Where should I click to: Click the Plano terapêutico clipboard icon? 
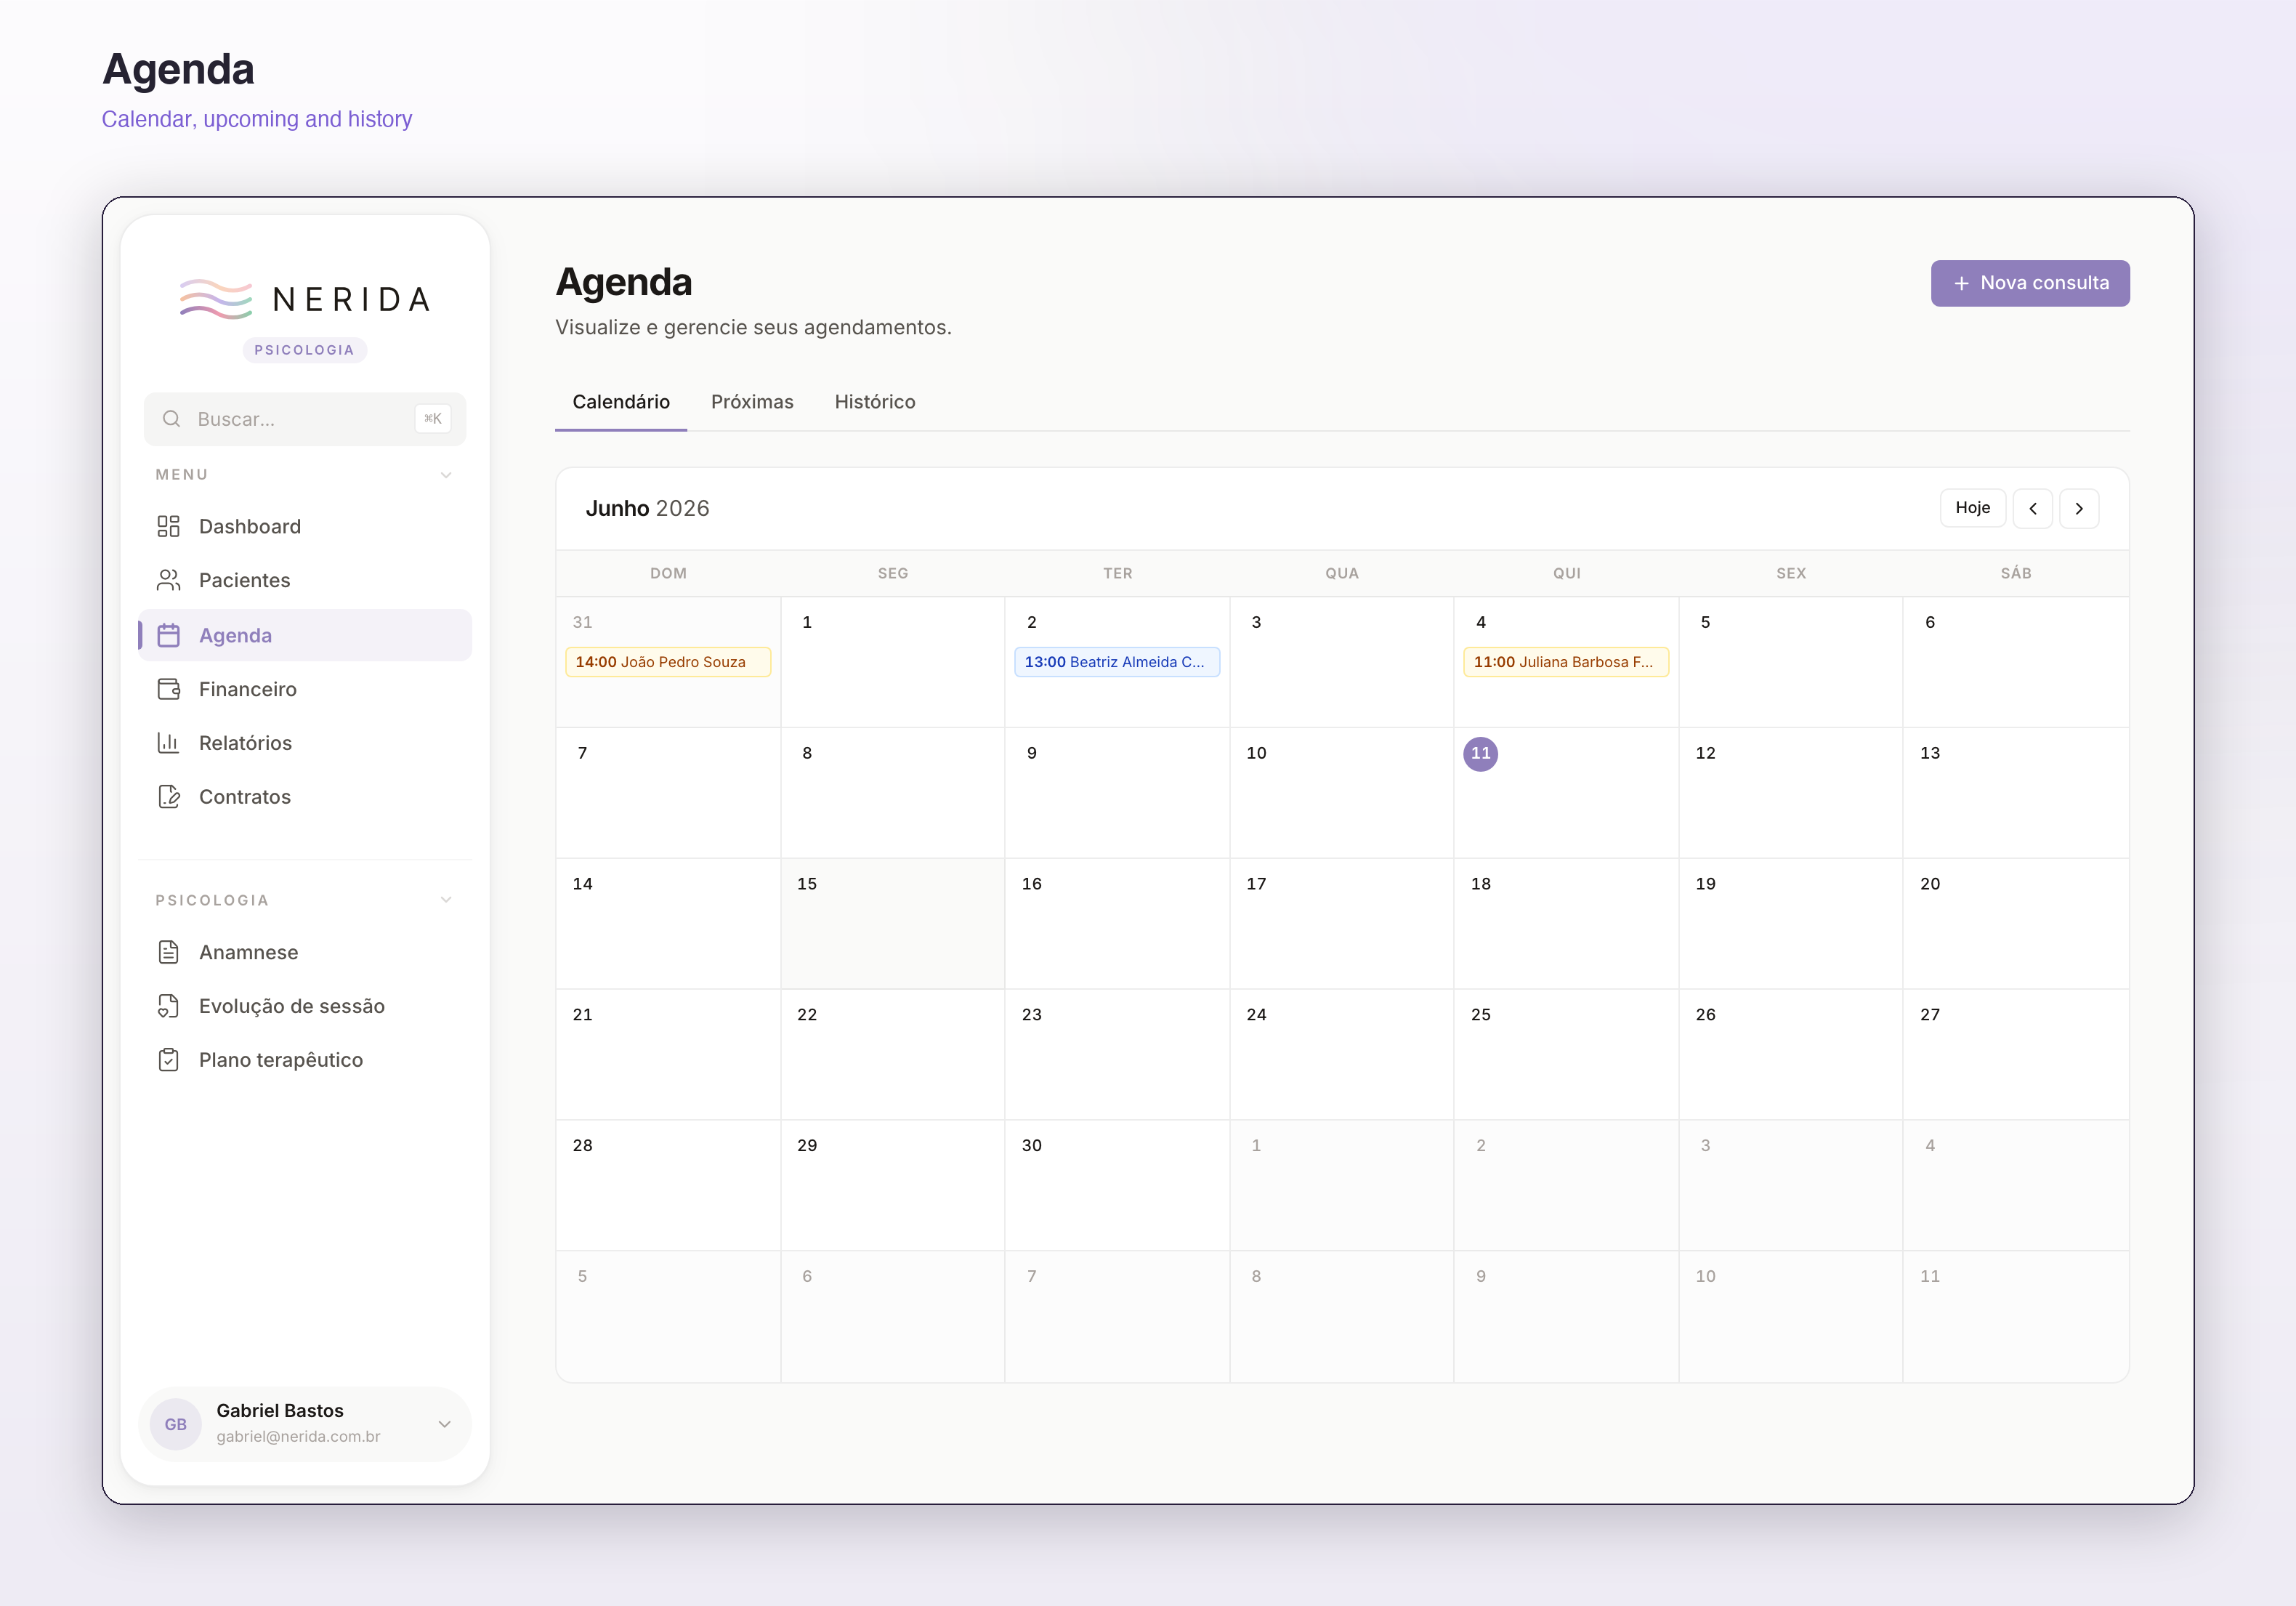(x=168, y=1060)
